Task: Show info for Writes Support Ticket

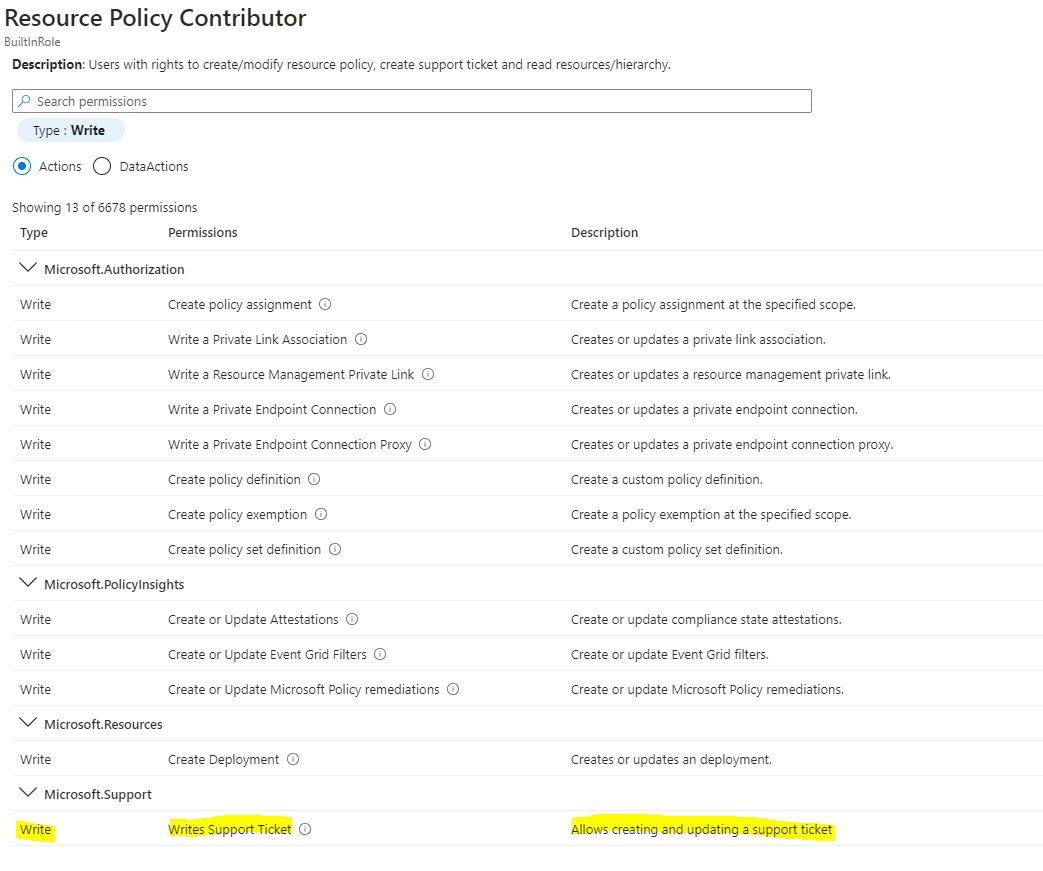Action: click(x=305, y=829)
